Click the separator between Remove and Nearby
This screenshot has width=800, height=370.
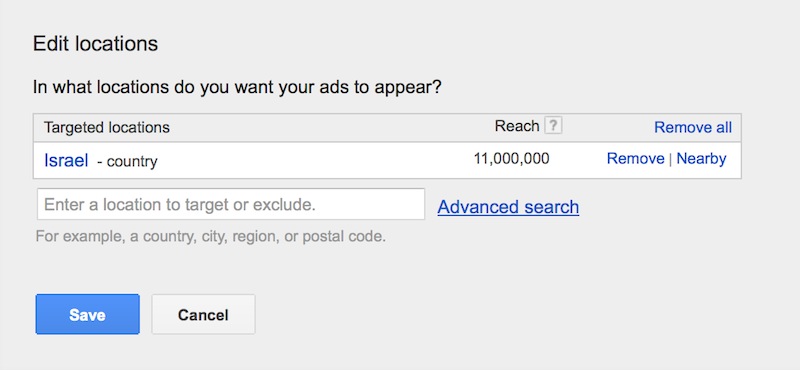pyautogui.click(x=670, y=159)
